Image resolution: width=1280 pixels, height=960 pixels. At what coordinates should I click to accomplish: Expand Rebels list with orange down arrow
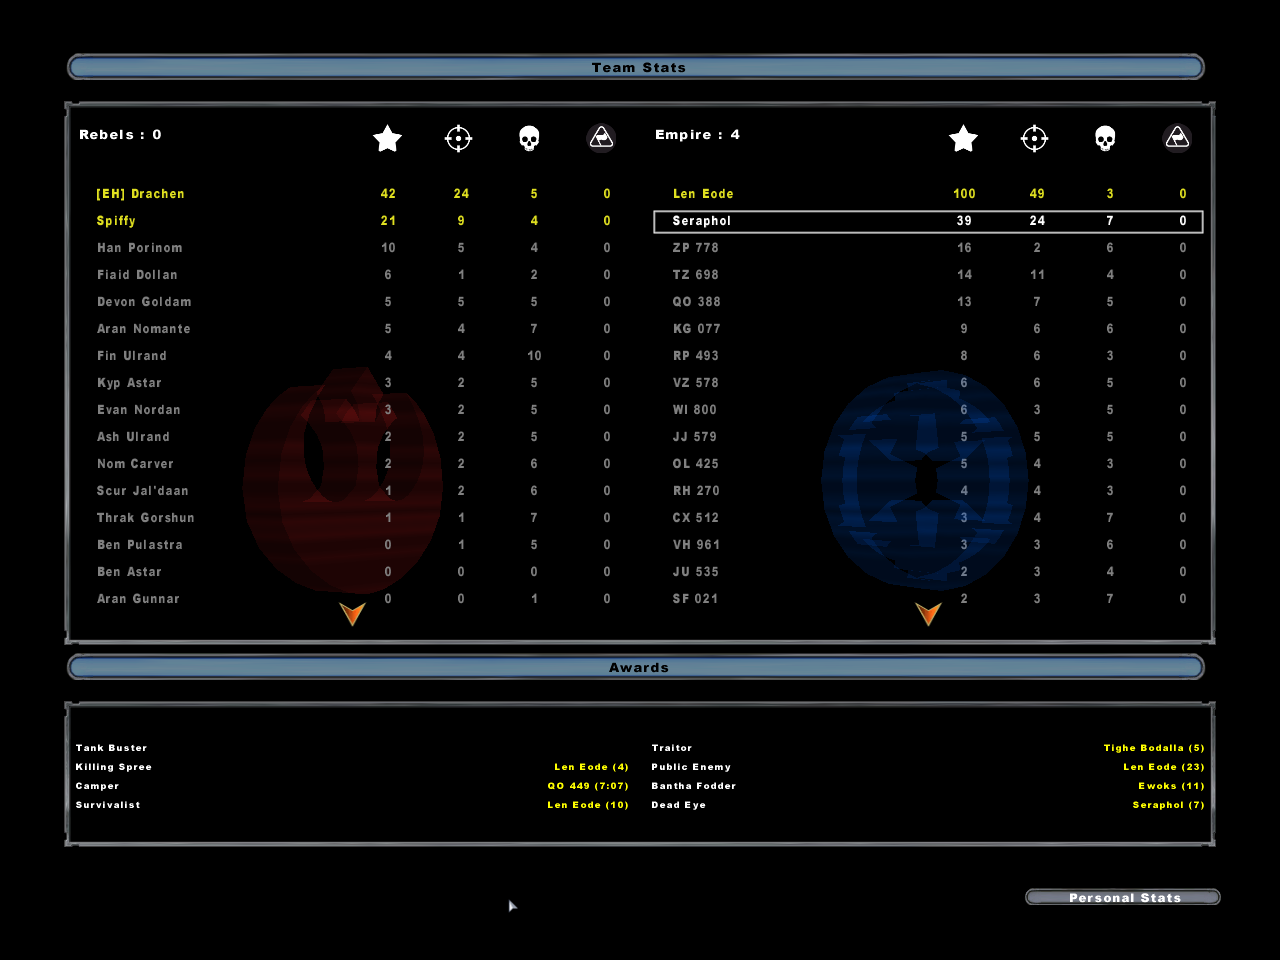[x=352, y=614]
